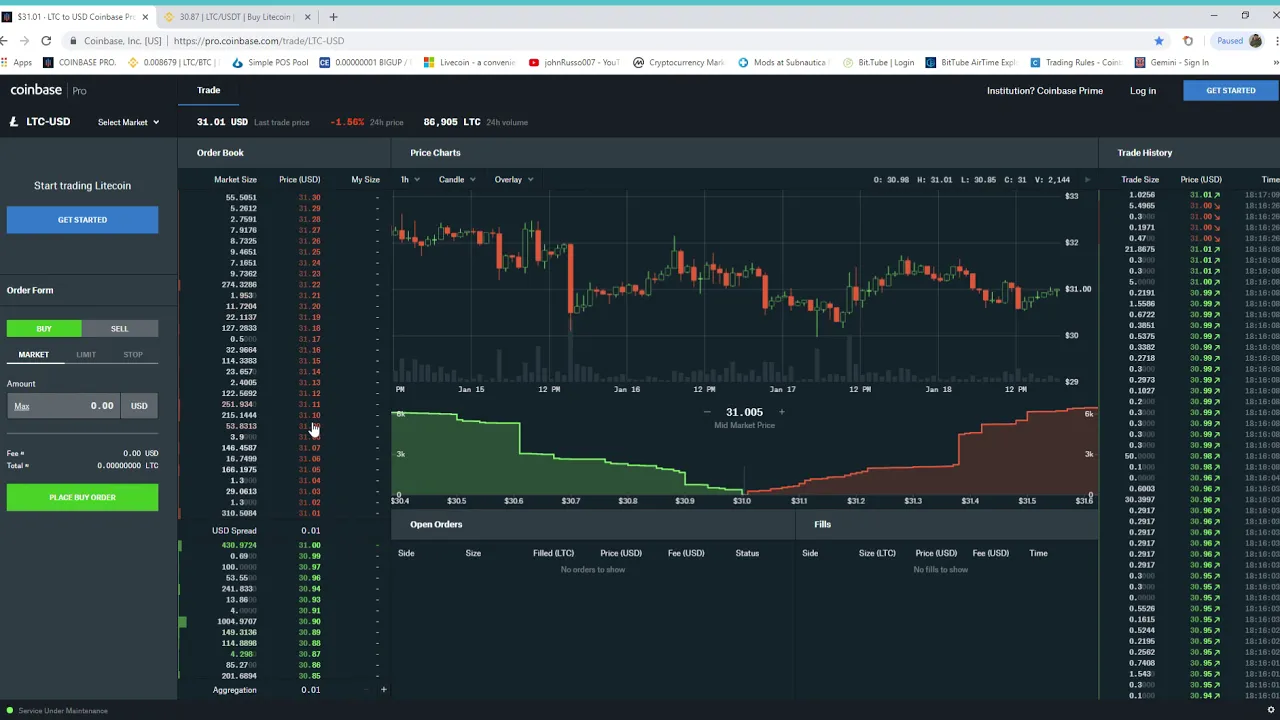Open the COINBASE PRO bookmark
Image resolution: width=1280 pixels, height=720 pixels.
pyautogui.click(x=79, y=62)
